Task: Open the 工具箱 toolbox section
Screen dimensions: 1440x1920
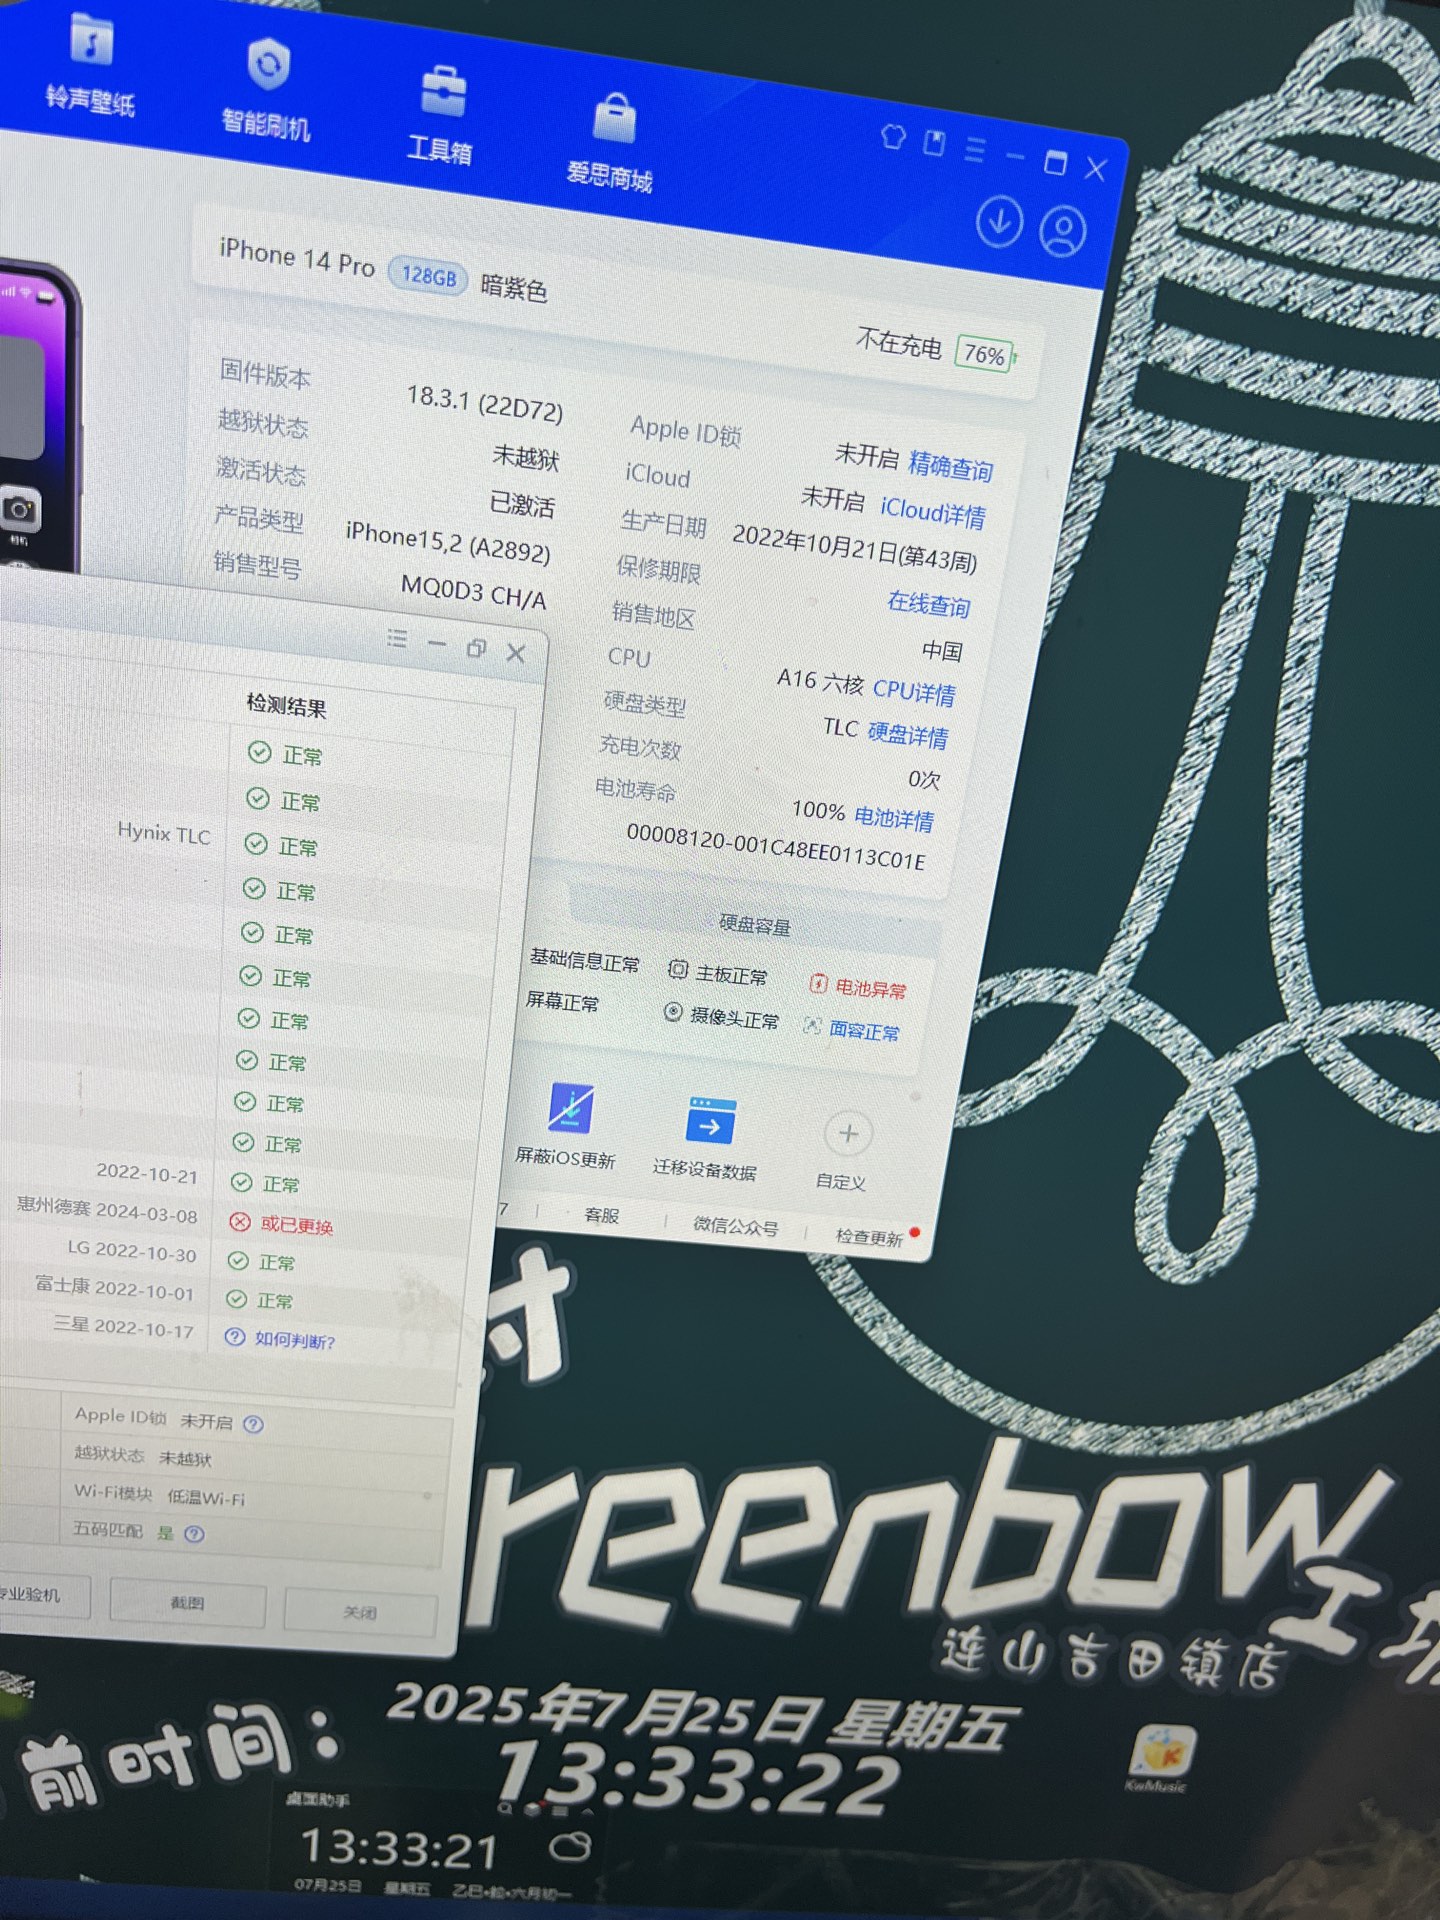Action: point(440,115)
